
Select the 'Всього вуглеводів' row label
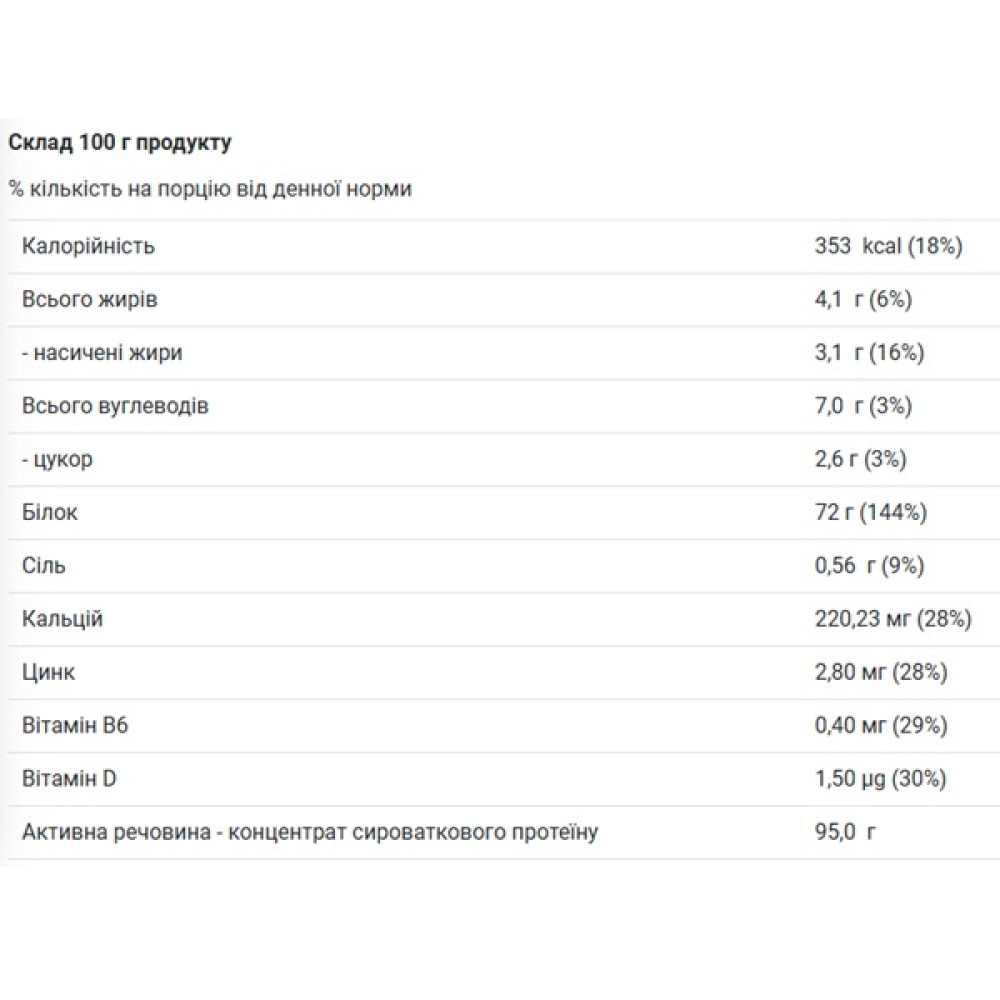coord(115,406)
